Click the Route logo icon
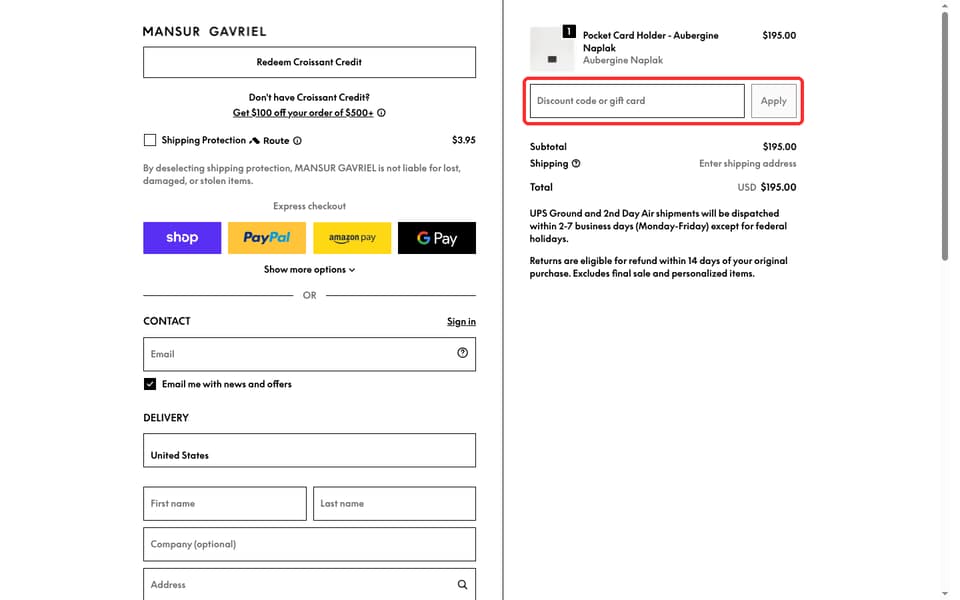 pyautogui.click(x=255, y=141)
